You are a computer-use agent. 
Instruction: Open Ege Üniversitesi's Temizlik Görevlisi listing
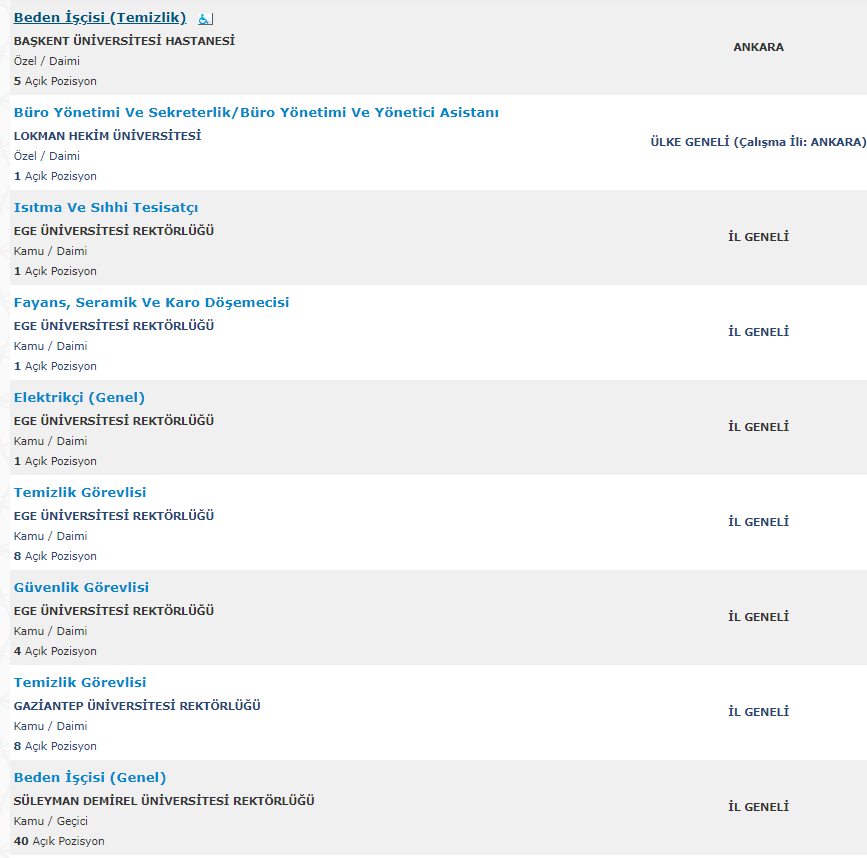(x=80, y=493)
